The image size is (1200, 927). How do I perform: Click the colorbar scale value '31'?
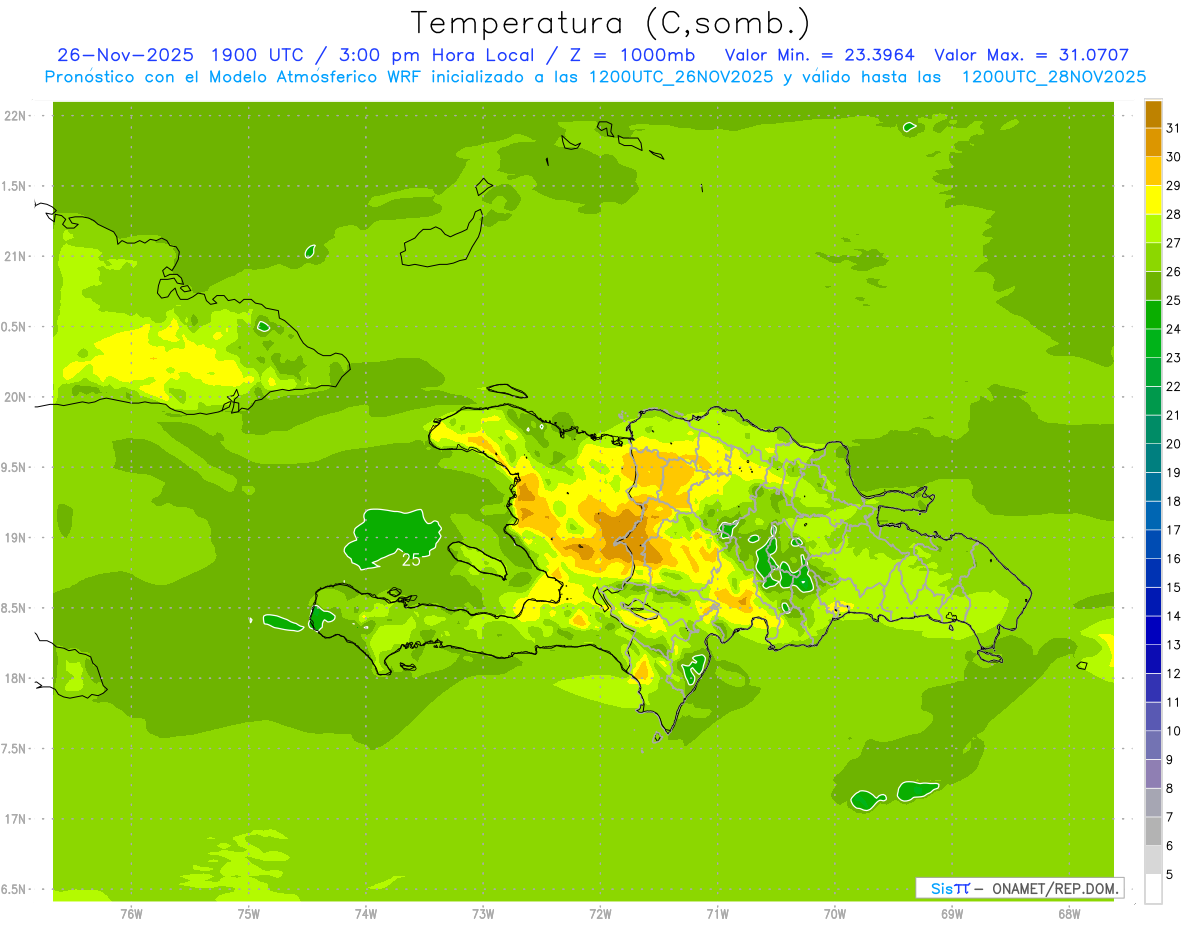1174,128
